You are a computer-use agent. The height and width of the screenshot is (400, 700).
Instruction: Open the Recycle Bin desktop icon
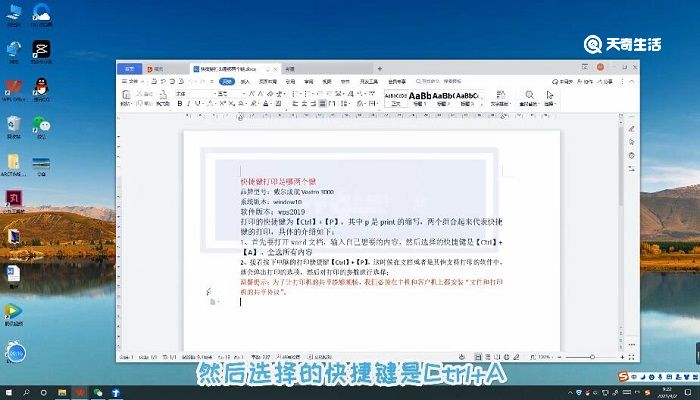tap(13, 124)
